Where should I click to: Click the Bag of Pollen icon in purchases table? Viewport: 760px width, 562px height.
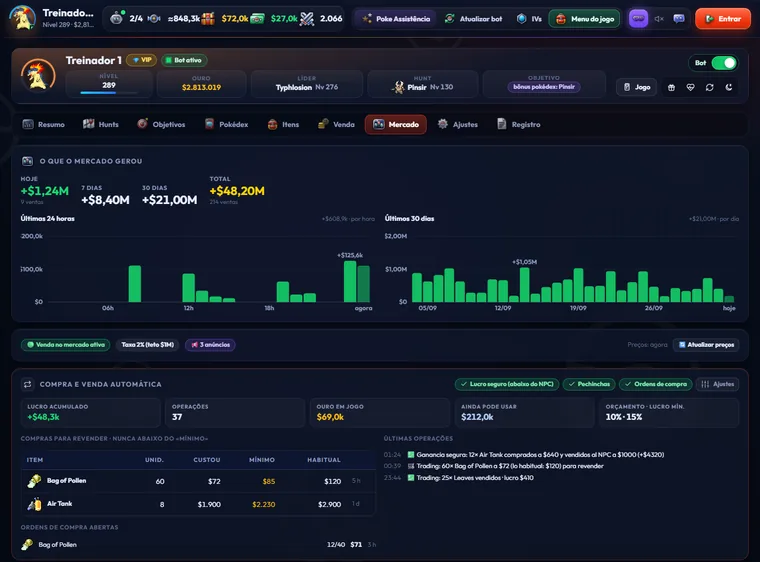coord(34,481)
